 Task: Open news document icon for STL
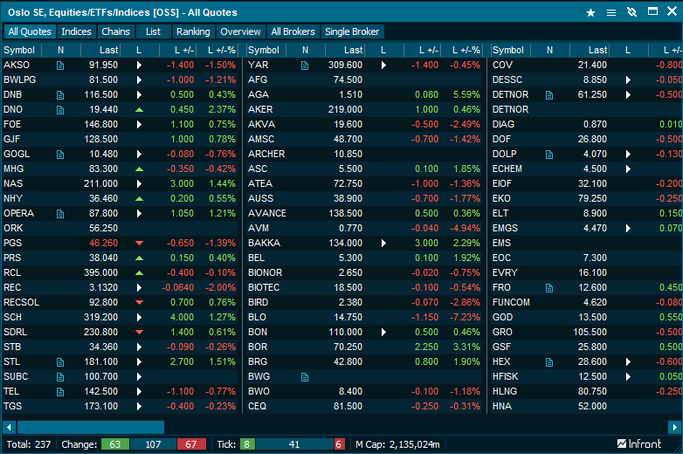click(x=60, y=362)
